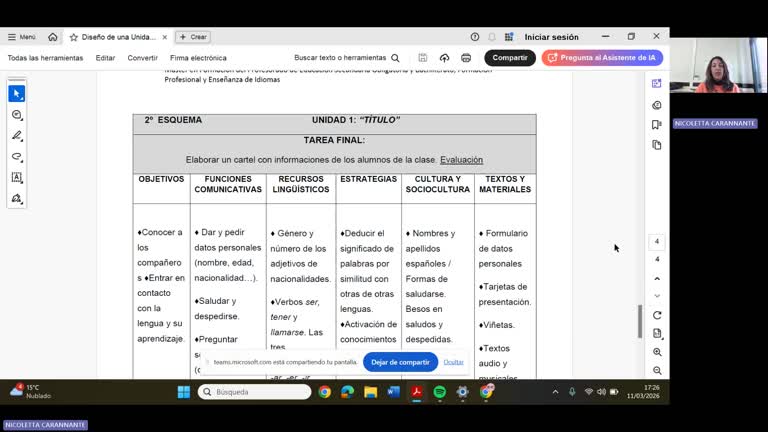Click the OBJETIVOS column header

[161, 179]
